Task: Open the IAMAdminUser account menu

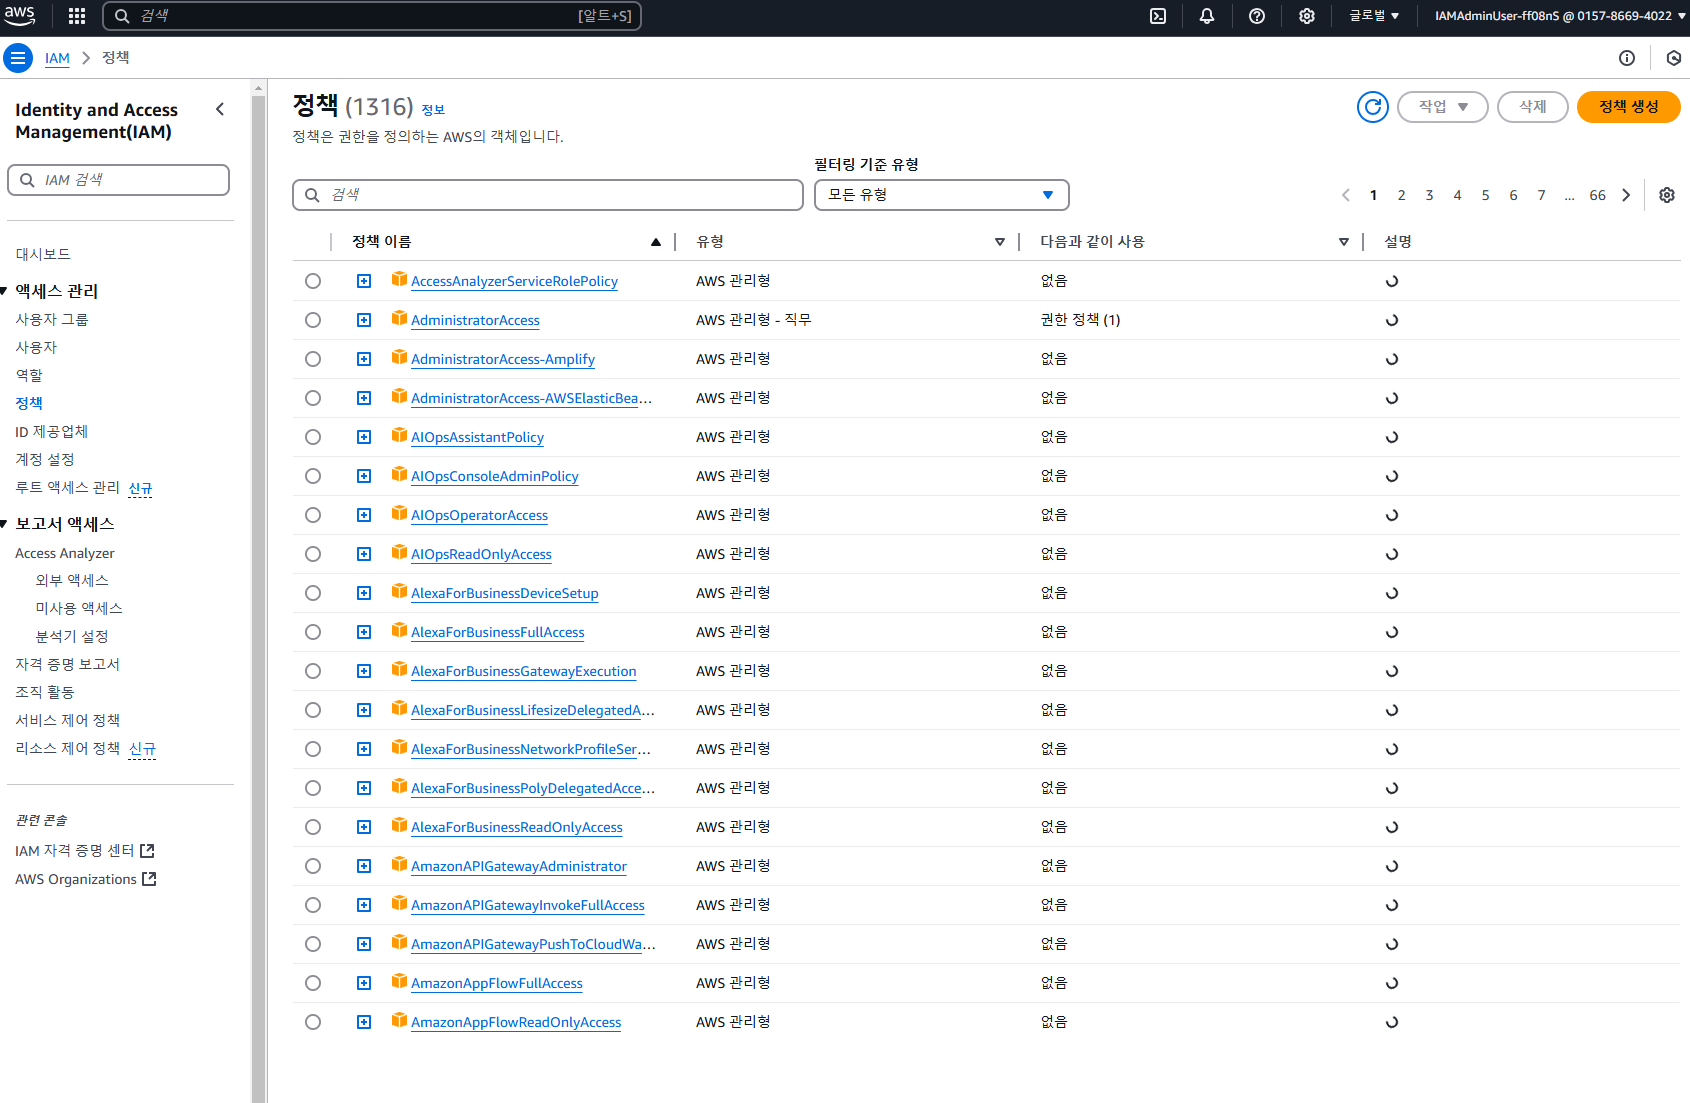Action: coord(1560,16)
